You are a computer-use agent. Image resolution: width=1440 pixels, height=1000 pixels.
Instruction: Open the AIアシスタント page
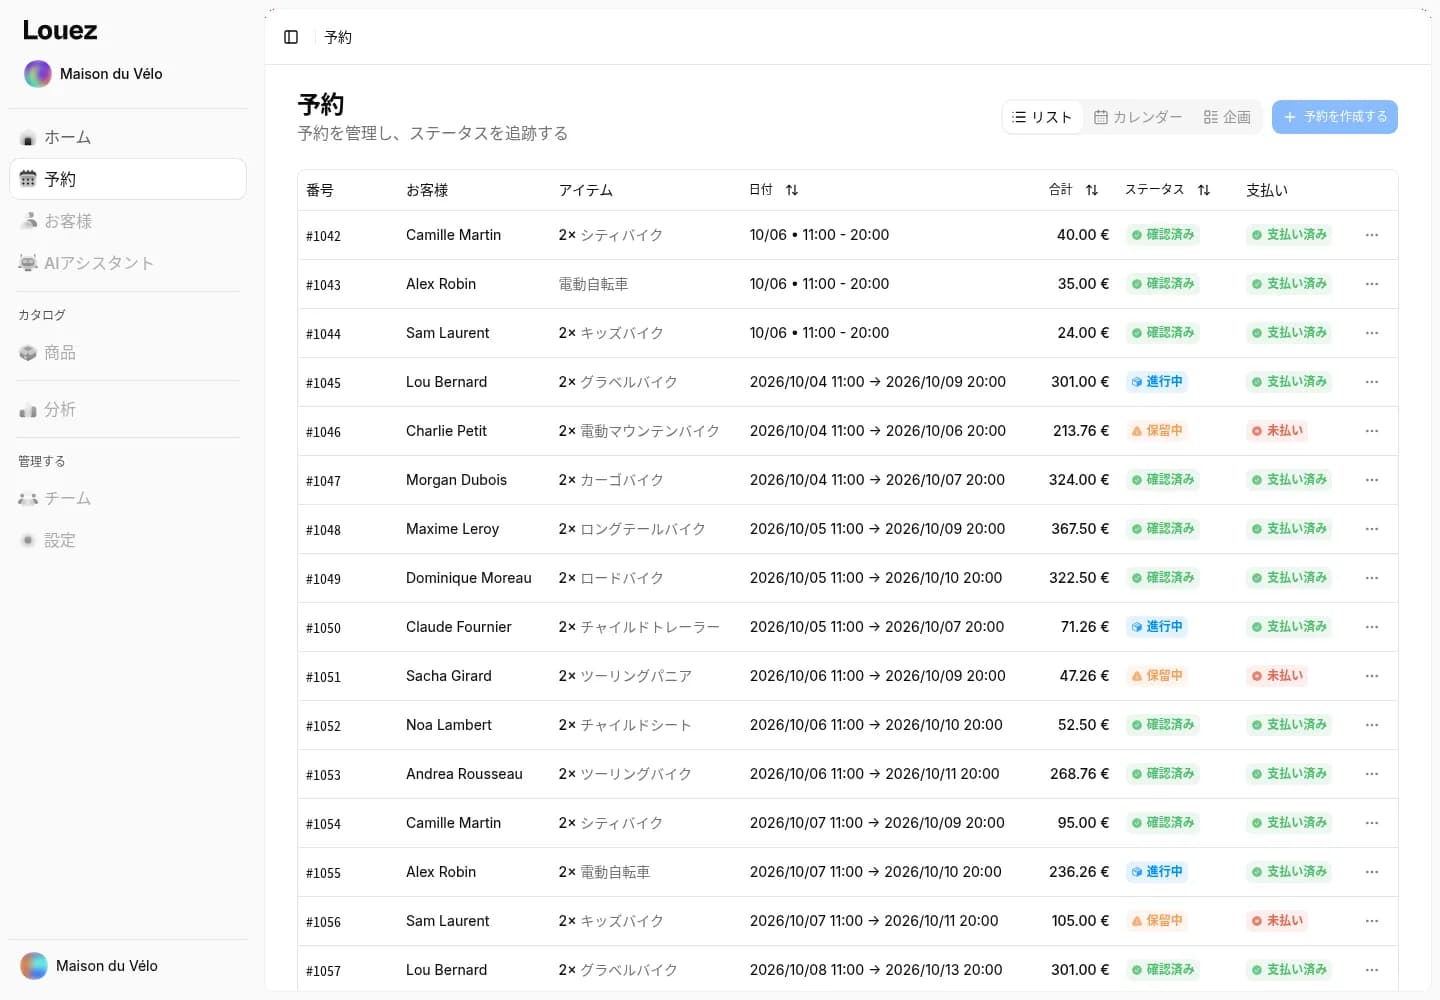coord(128,263)
